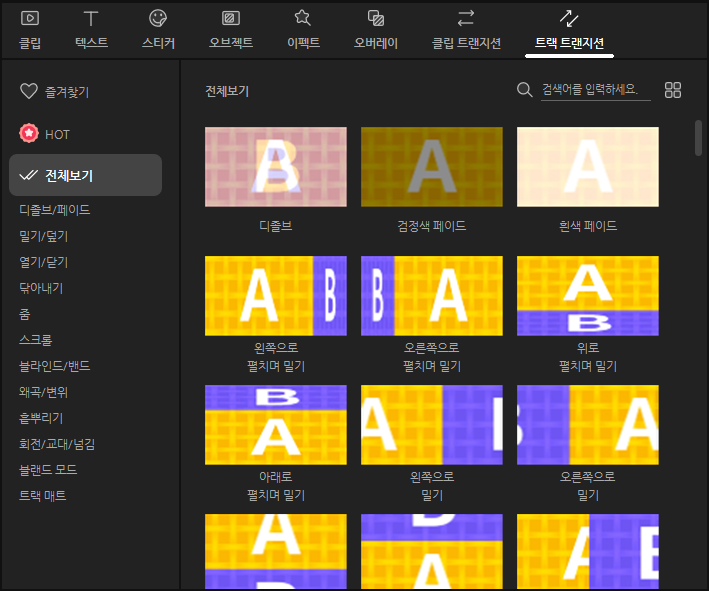The height and width of the screenshot is (591, 709).
Task: Toggle the grid view layout icon
Action: tap(673, 91)
